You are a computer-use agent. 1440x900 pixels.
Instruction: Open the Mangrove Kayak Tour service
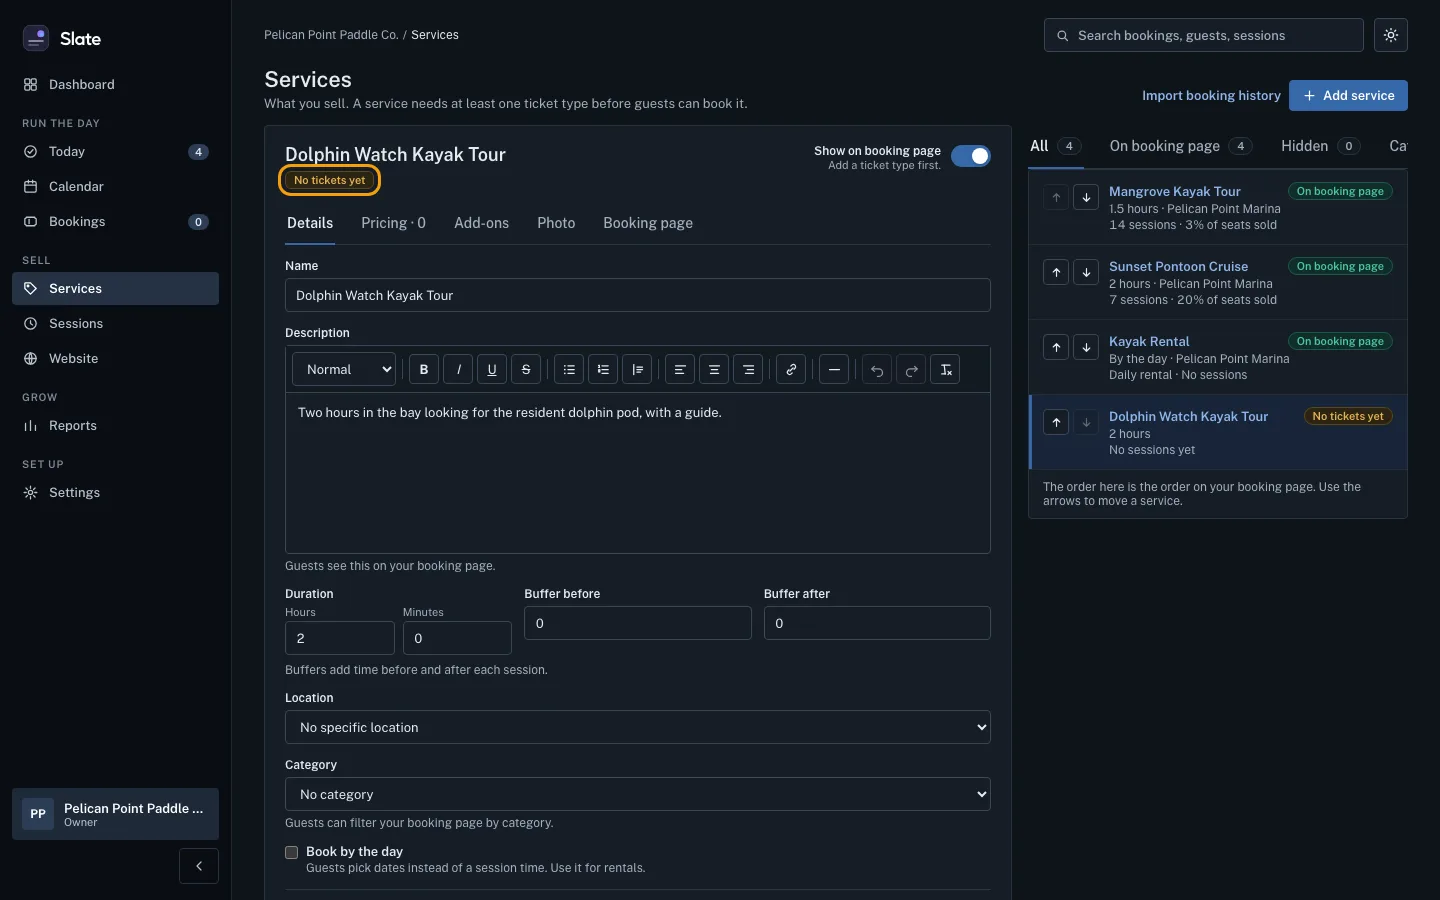pyautogui.click(x=1175, y=191)
